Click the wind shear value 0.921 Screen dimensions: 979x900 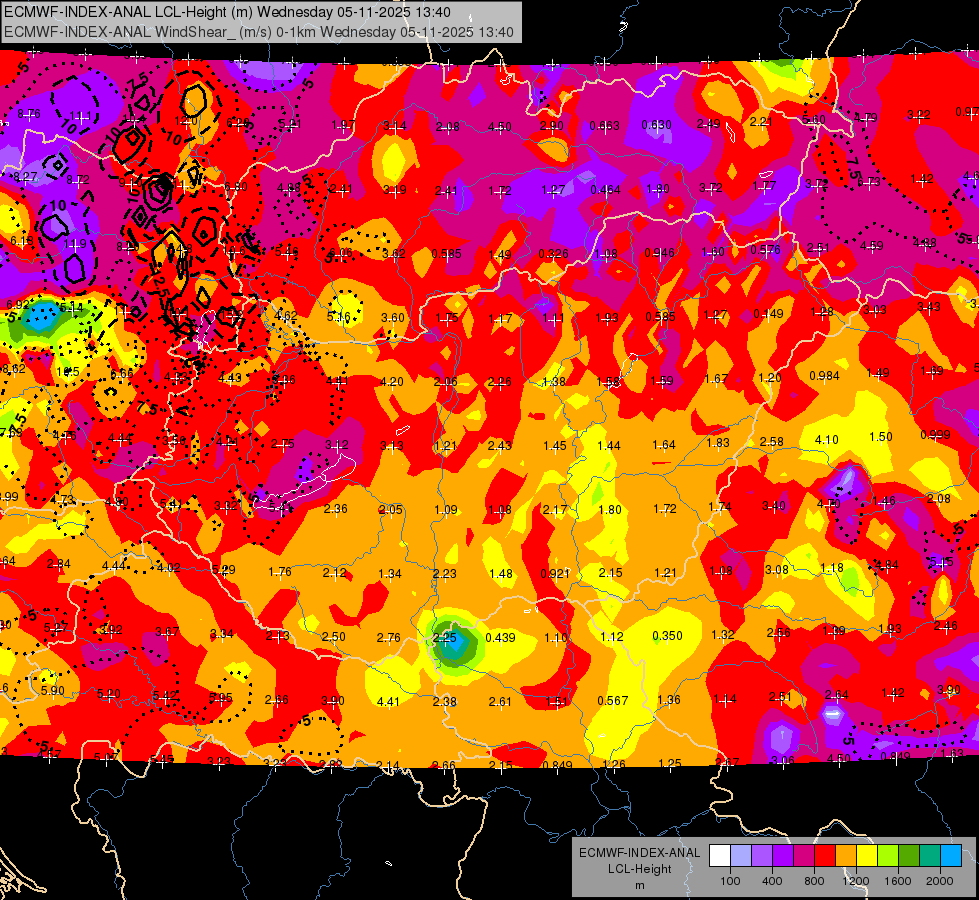tap(555, 573)
